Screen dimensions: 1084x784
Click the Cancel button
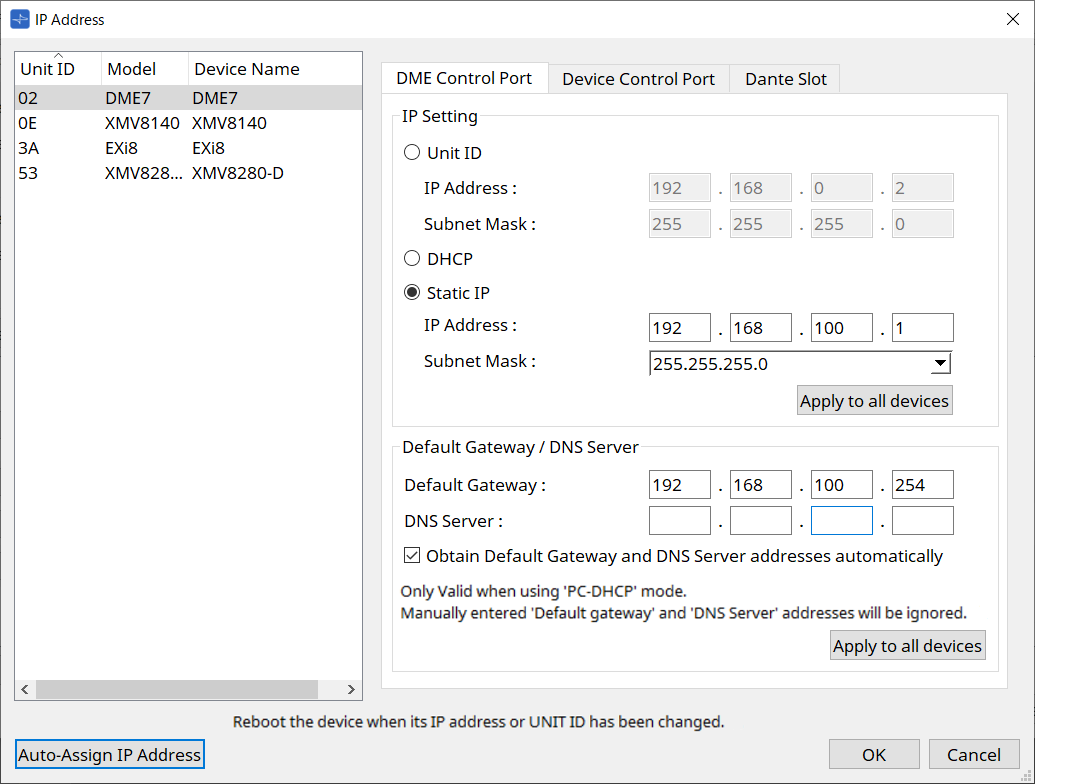(x=973, y=755)
